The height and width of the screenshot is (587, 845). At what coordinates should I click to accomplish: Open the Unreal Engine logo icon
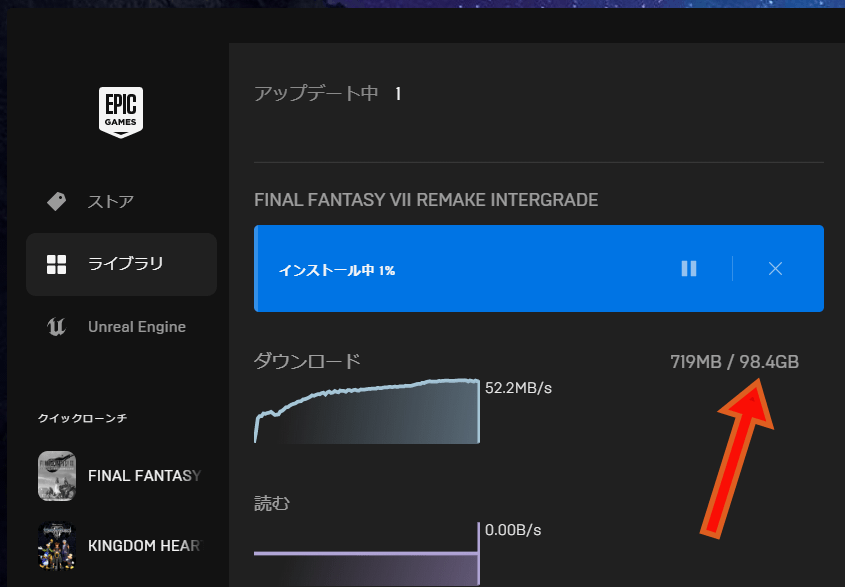(x=57, y=327)
